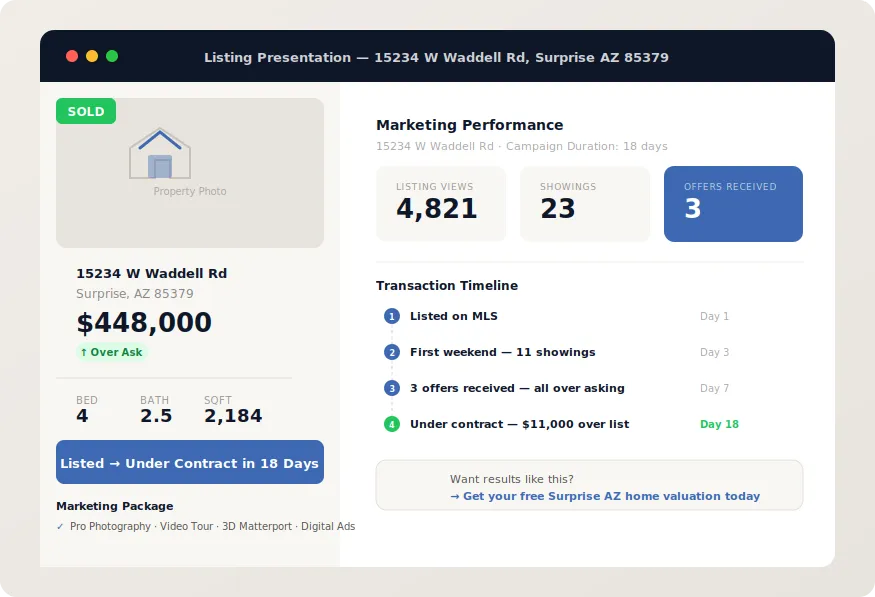Select the Listing Views card
Viewport: 875px width, 597px height.
point(441,204)
